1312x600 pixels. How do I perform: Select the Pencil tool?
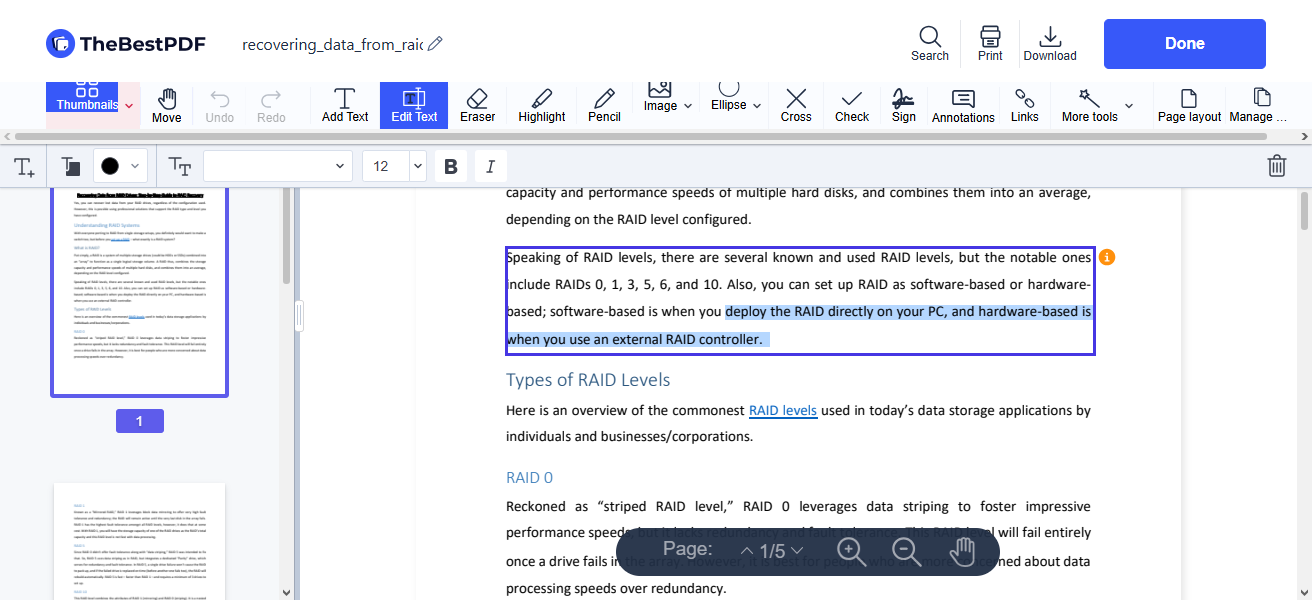point(604,104)
